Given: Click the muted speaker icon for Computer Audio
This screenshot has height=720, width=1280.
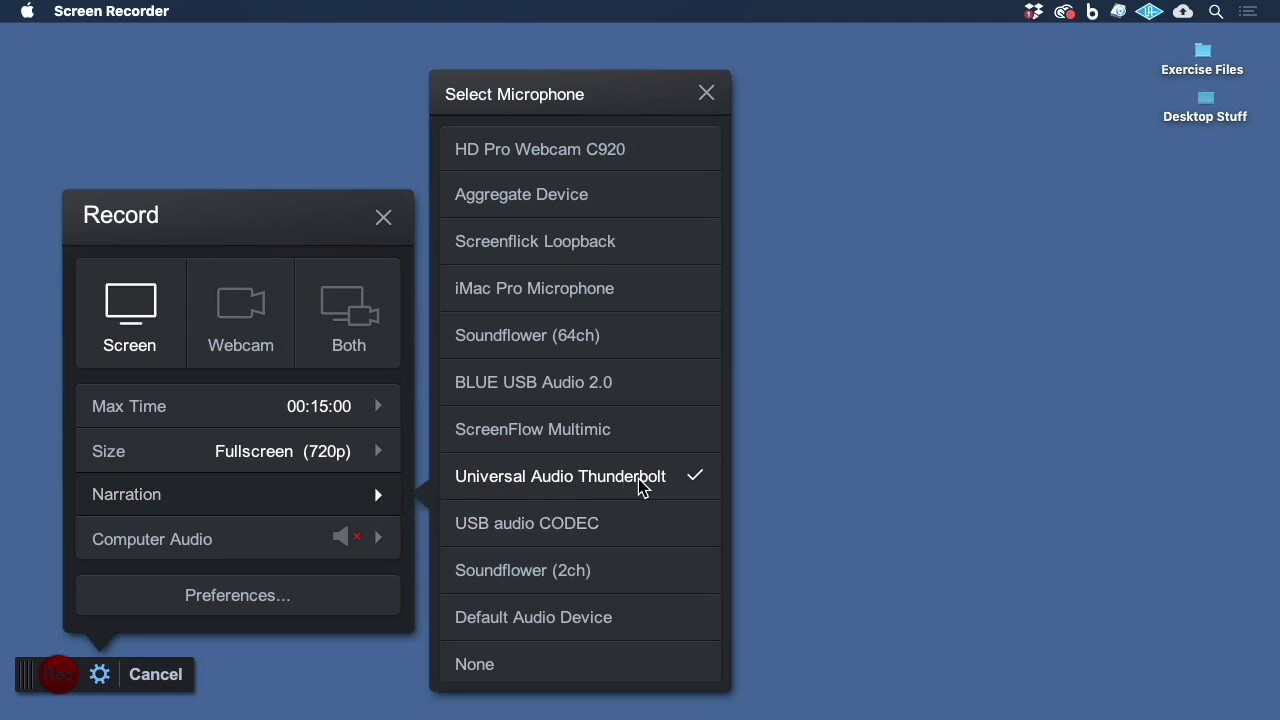Looking at the screenshot, I should [346, 538].
